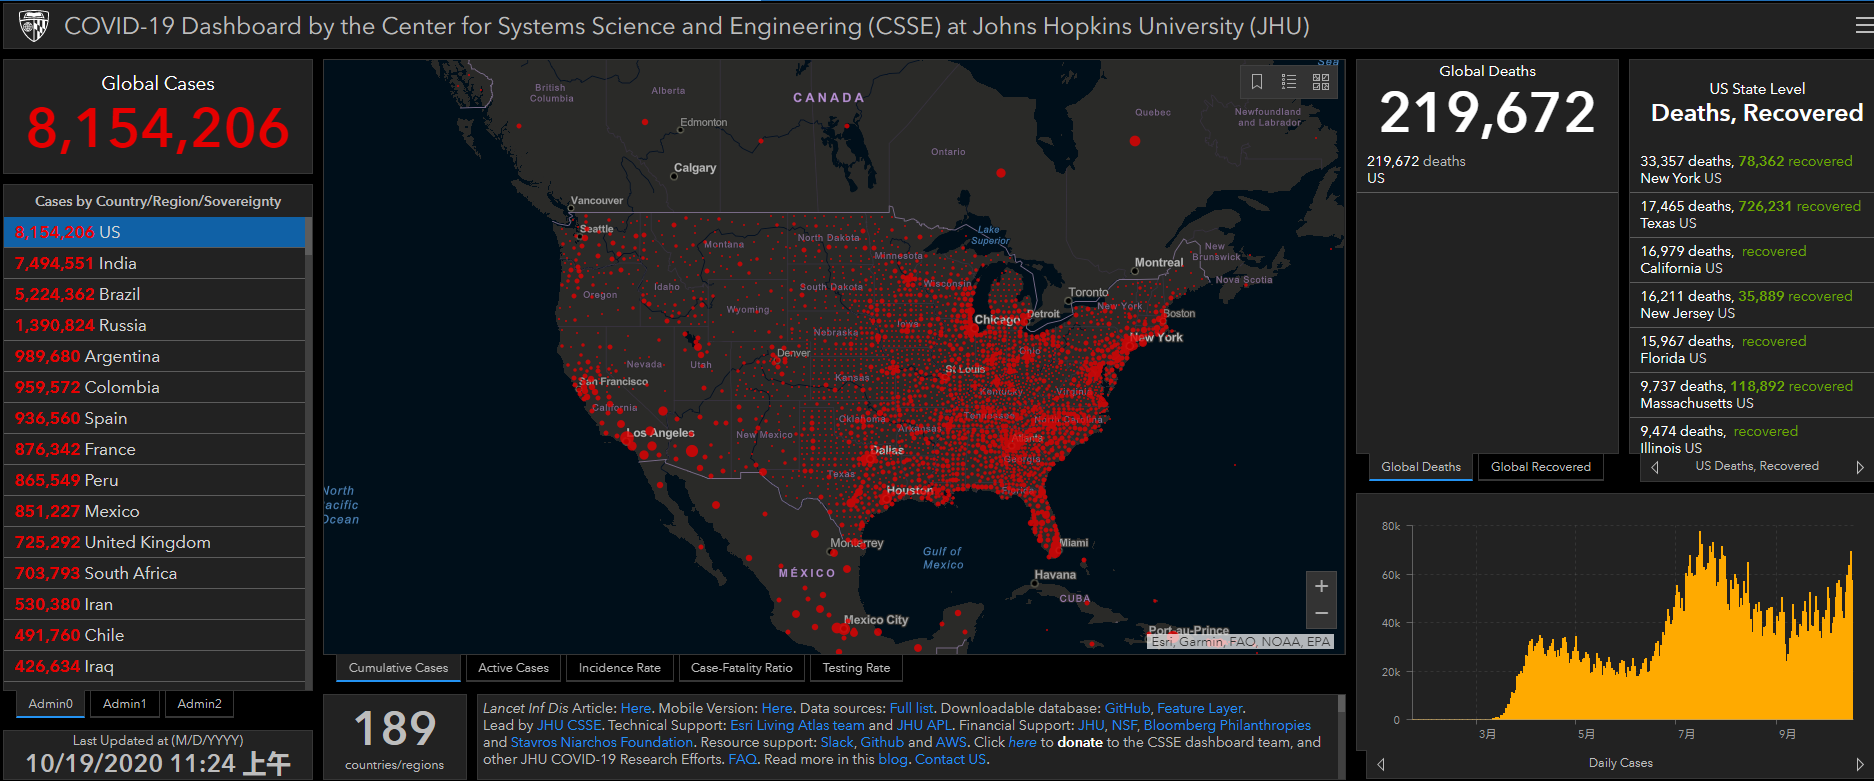
Task: Open the basemap gallery grid icon
Action: [x=1321, y=82]
